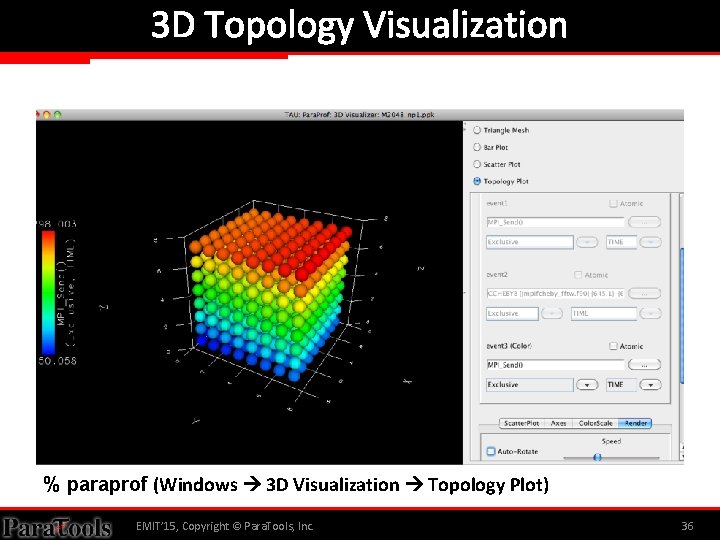Click the 'EMIT'15, Copyright © ParaTools, Inc' footer text
This screenshot has height=540, width=720.
pyautogui.click(x=225, y=526)
